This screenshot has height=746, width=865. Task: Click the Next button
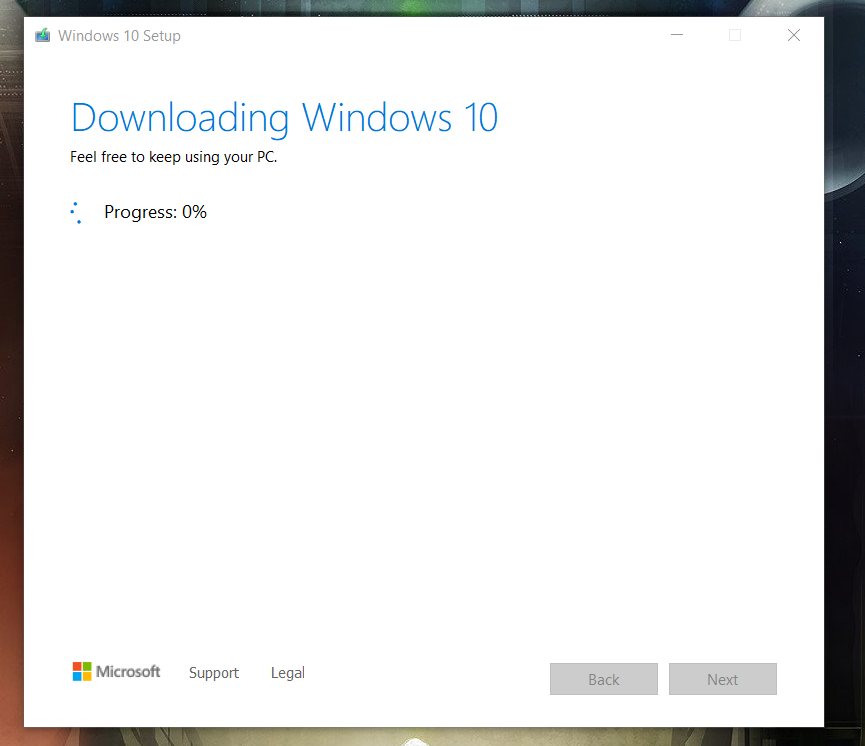point(723,679)
